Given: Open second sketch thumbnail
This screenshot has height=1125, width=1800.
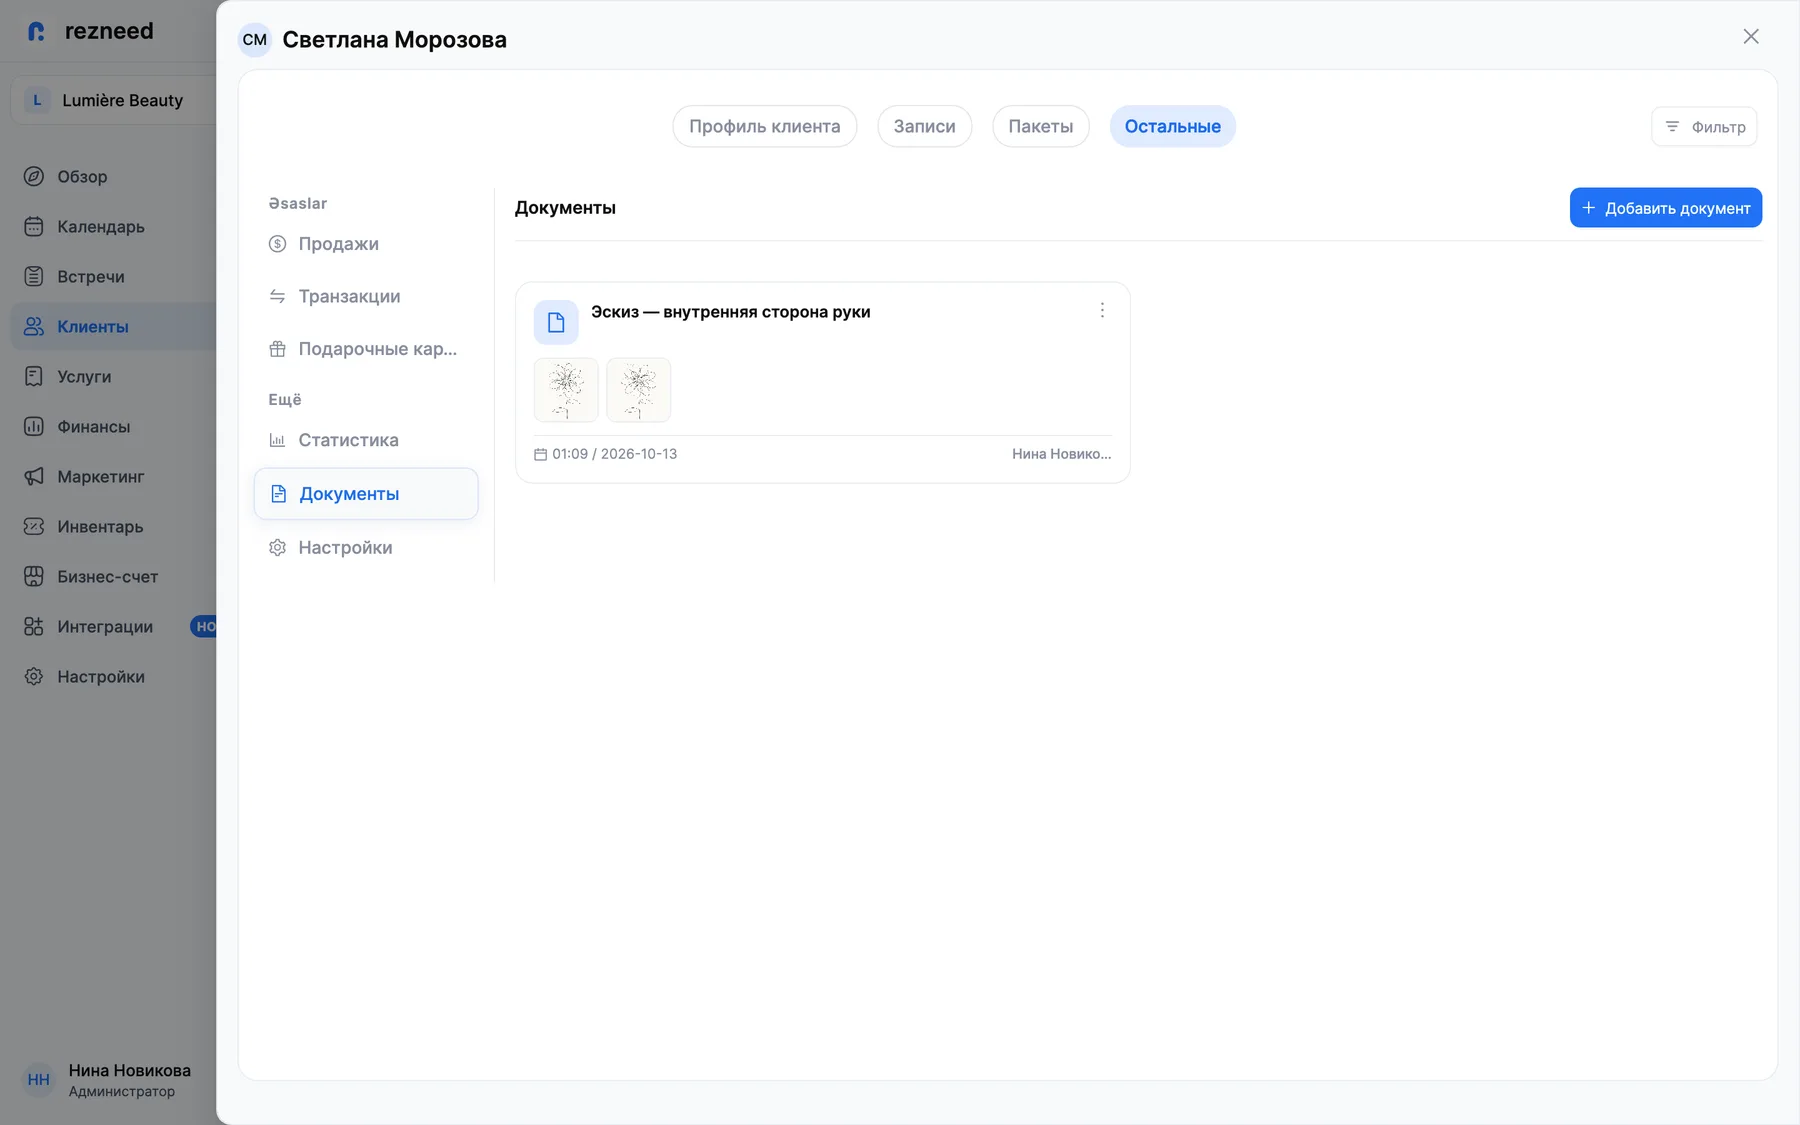Looking at the screenshot, I should click(x=638, y=390).
